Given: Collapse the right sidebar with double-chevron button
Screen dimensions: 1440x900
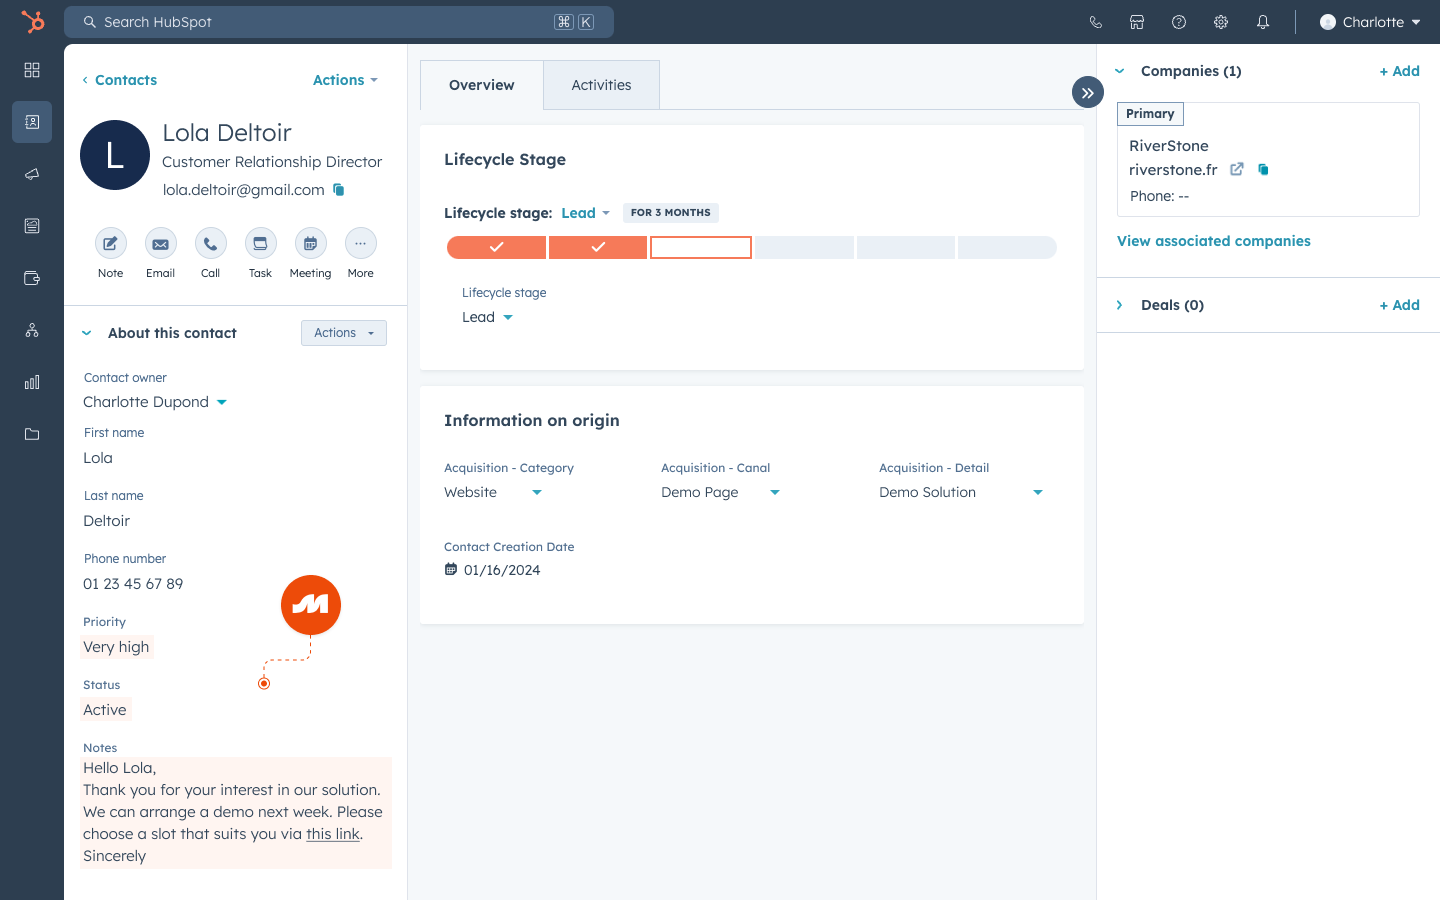Looking at the screenshot, I should (1088, 92).
